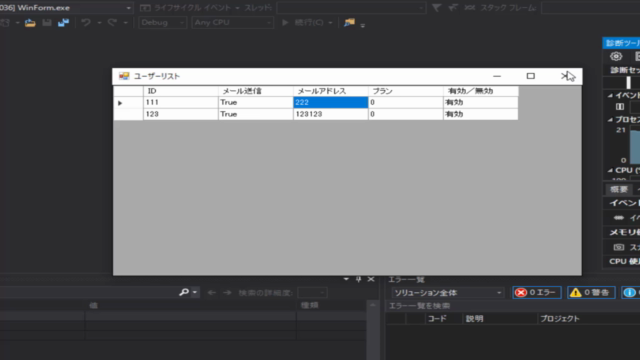Sort by the メール送信 column header
This screenshot has height=360, width=640.
pos(256,91)
